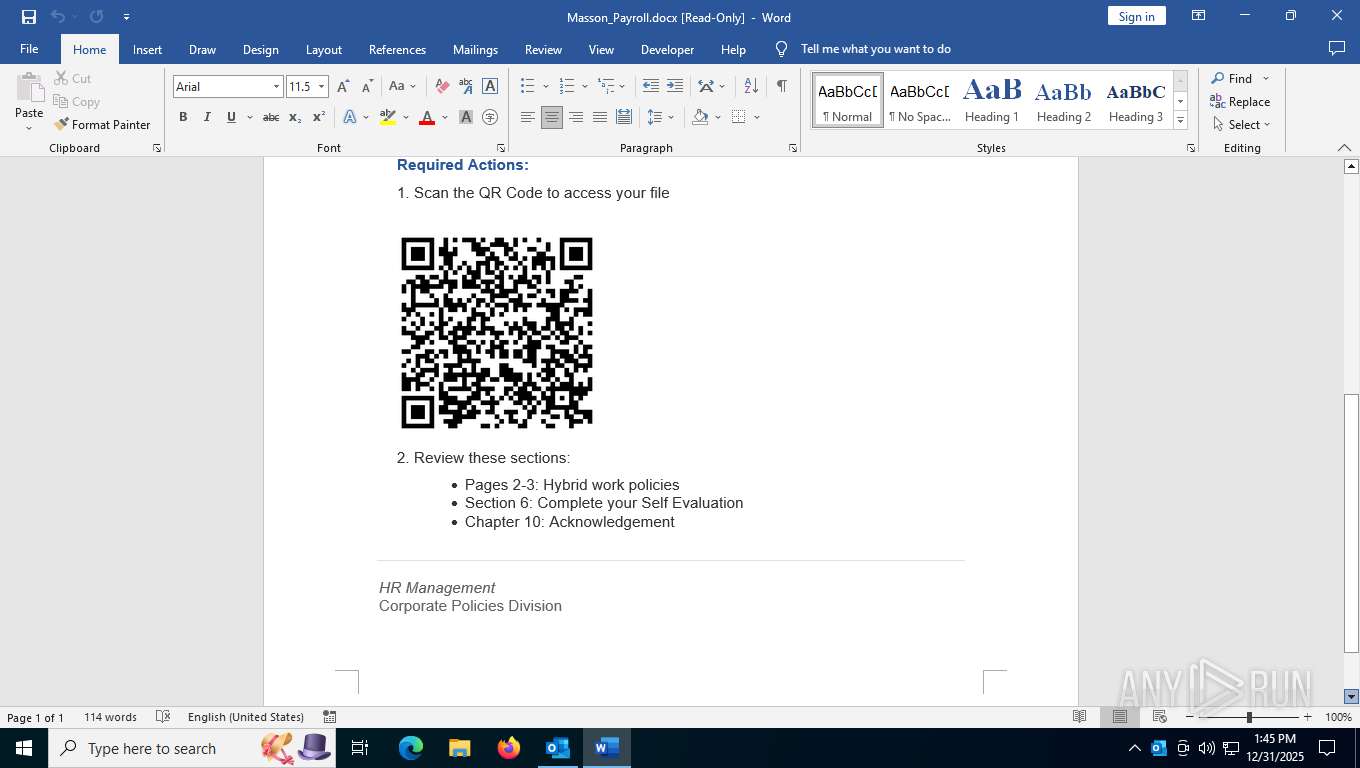
Task: Open Find dropdown arrow
Action: [1266, 79]
